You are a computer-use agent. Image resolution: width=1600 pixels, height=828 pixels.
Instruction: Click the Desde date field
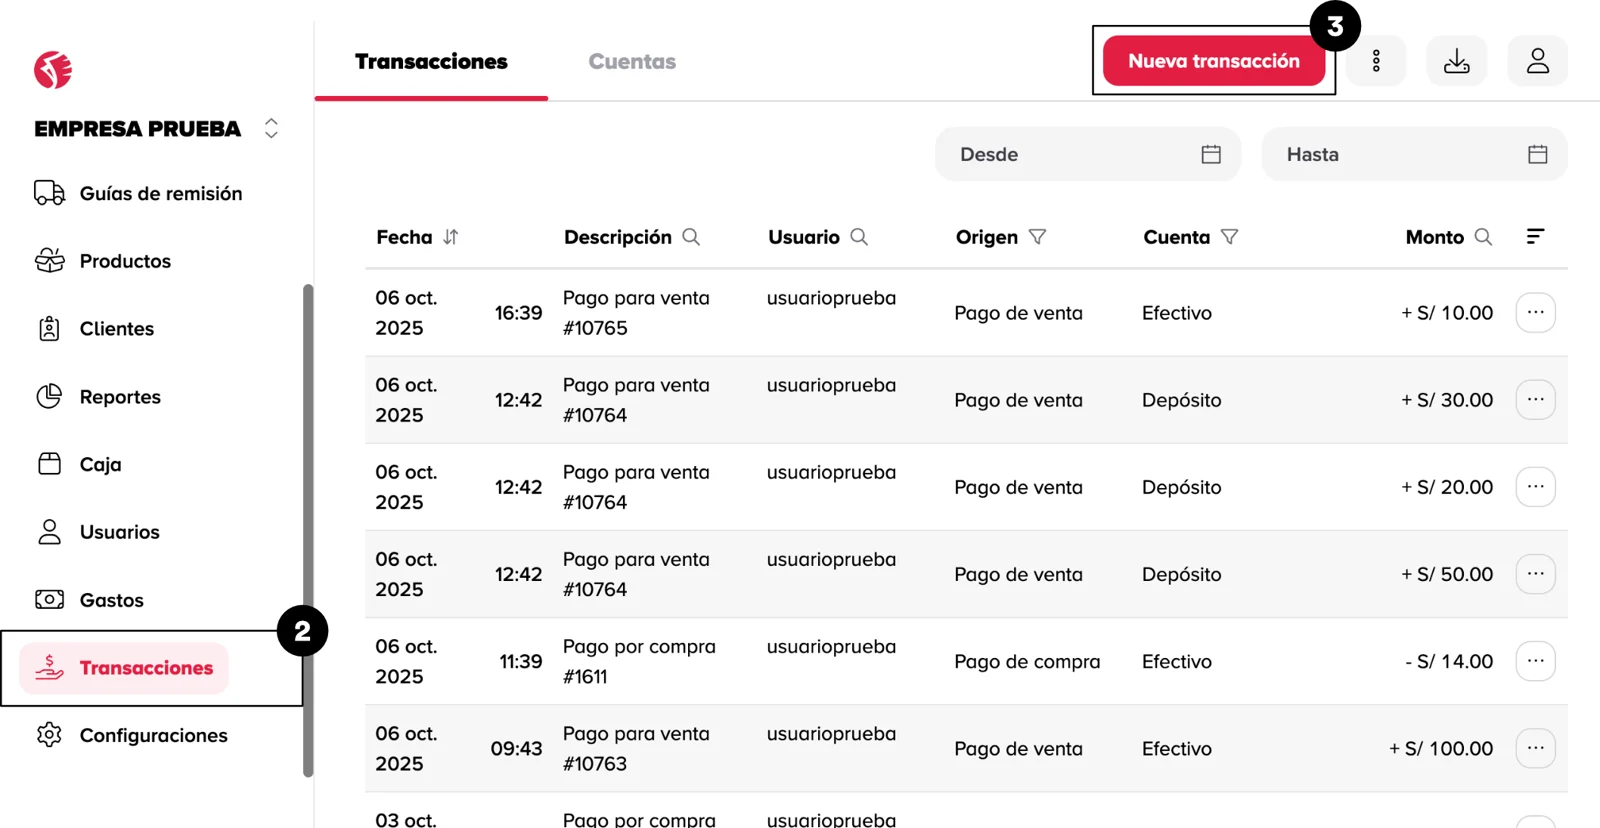coord(1087,154)
